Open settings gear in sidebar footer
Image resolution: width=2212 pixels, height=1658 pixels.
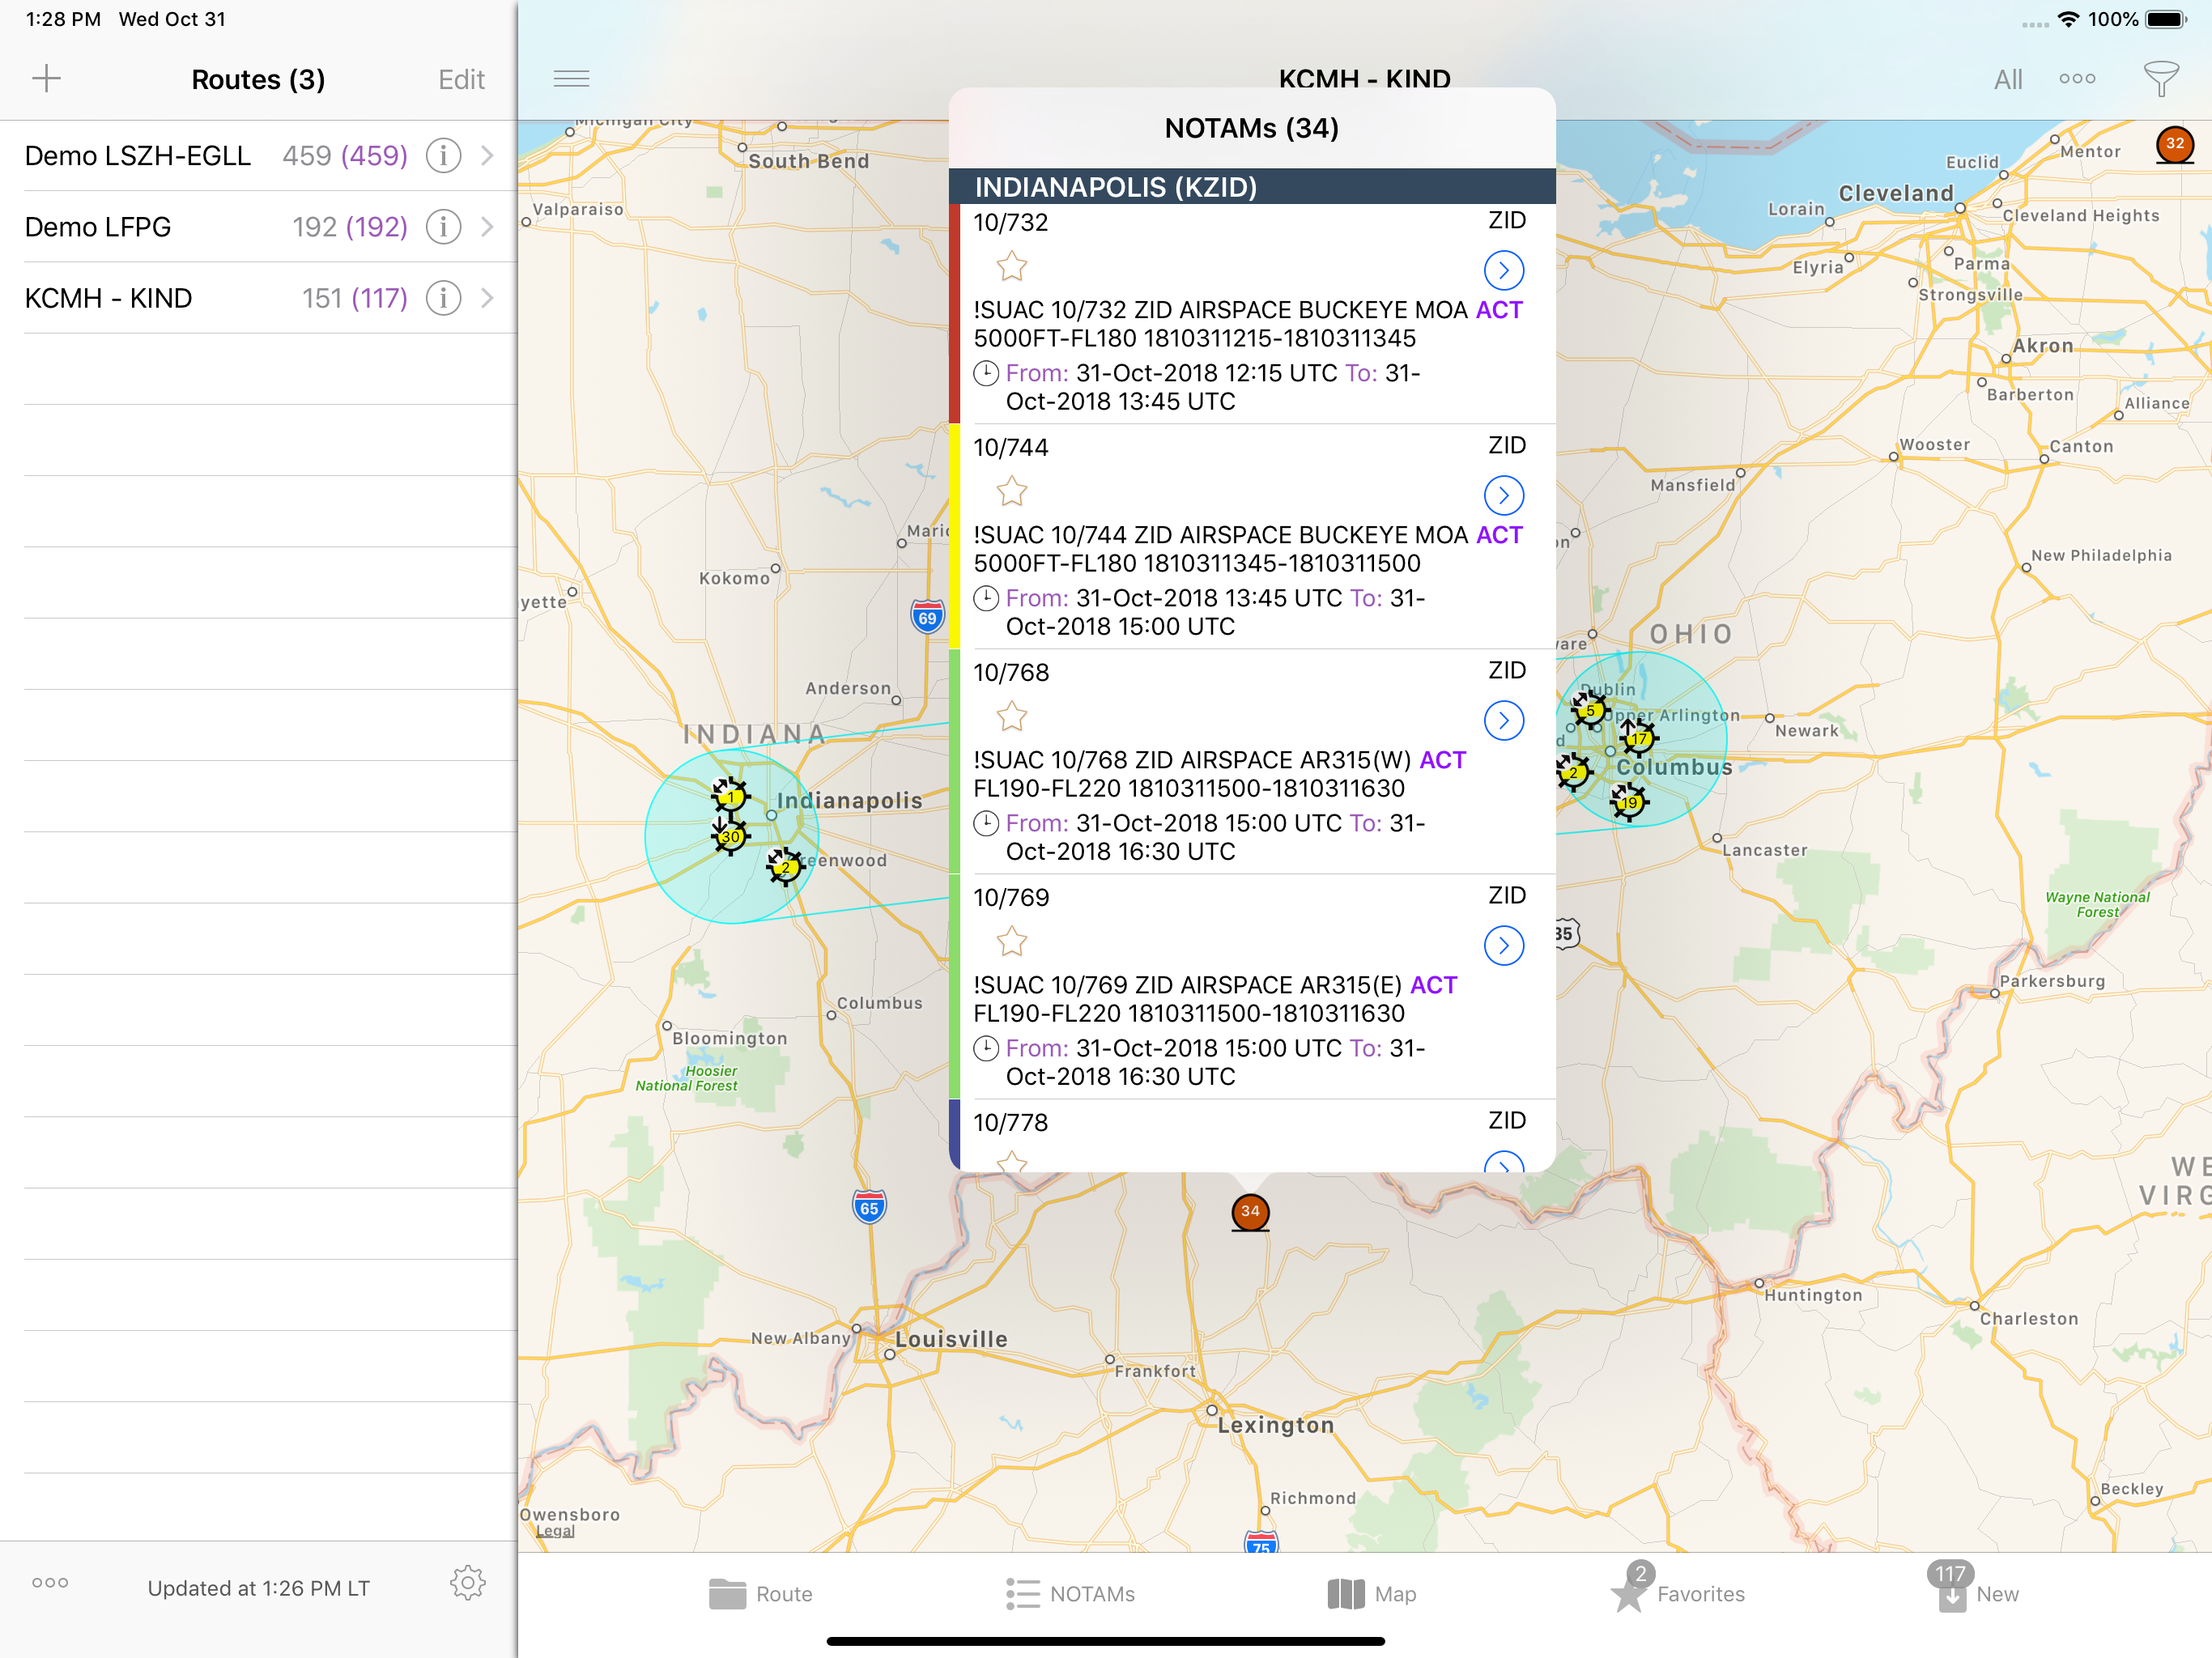click(x=467, y=1583)
